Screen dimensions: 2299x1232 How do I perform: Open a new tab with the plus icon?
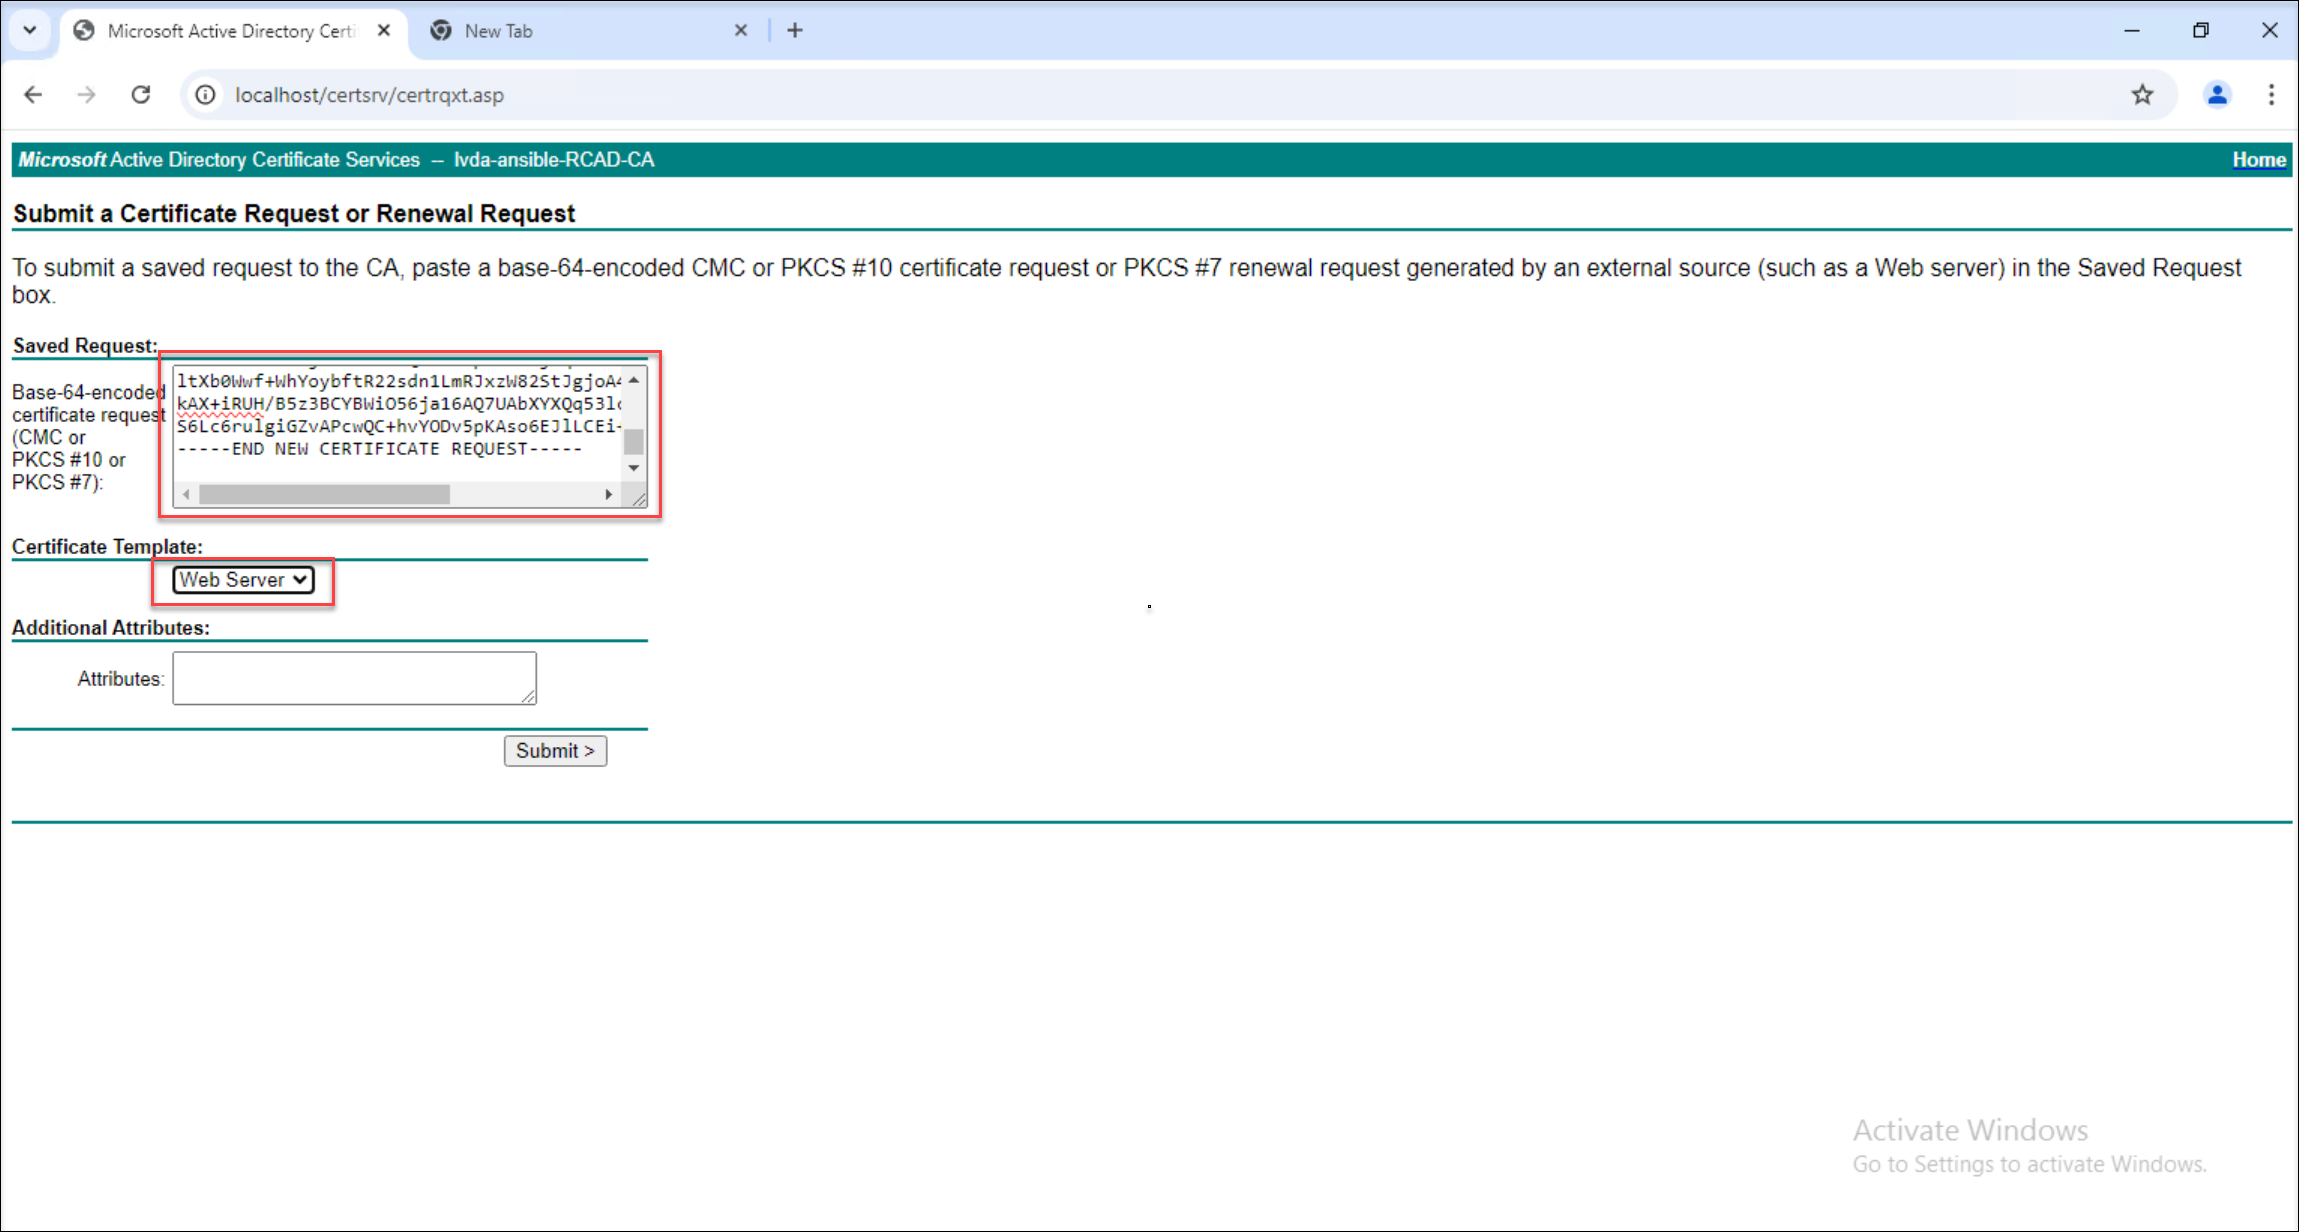795,30
